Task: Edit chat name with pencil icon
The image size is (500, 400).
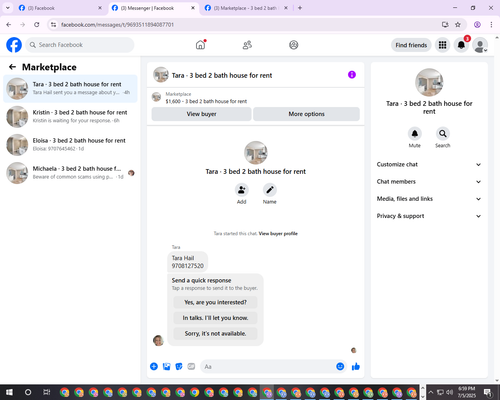Action: coord(270,190)
